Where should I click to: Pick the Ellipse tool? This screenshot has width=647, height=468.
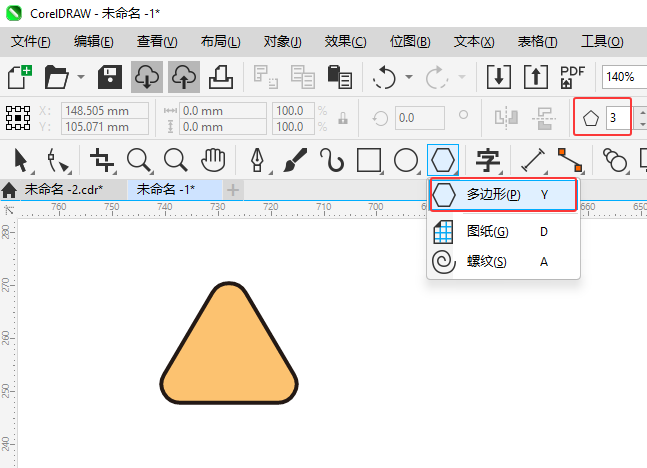click(406, 161)
